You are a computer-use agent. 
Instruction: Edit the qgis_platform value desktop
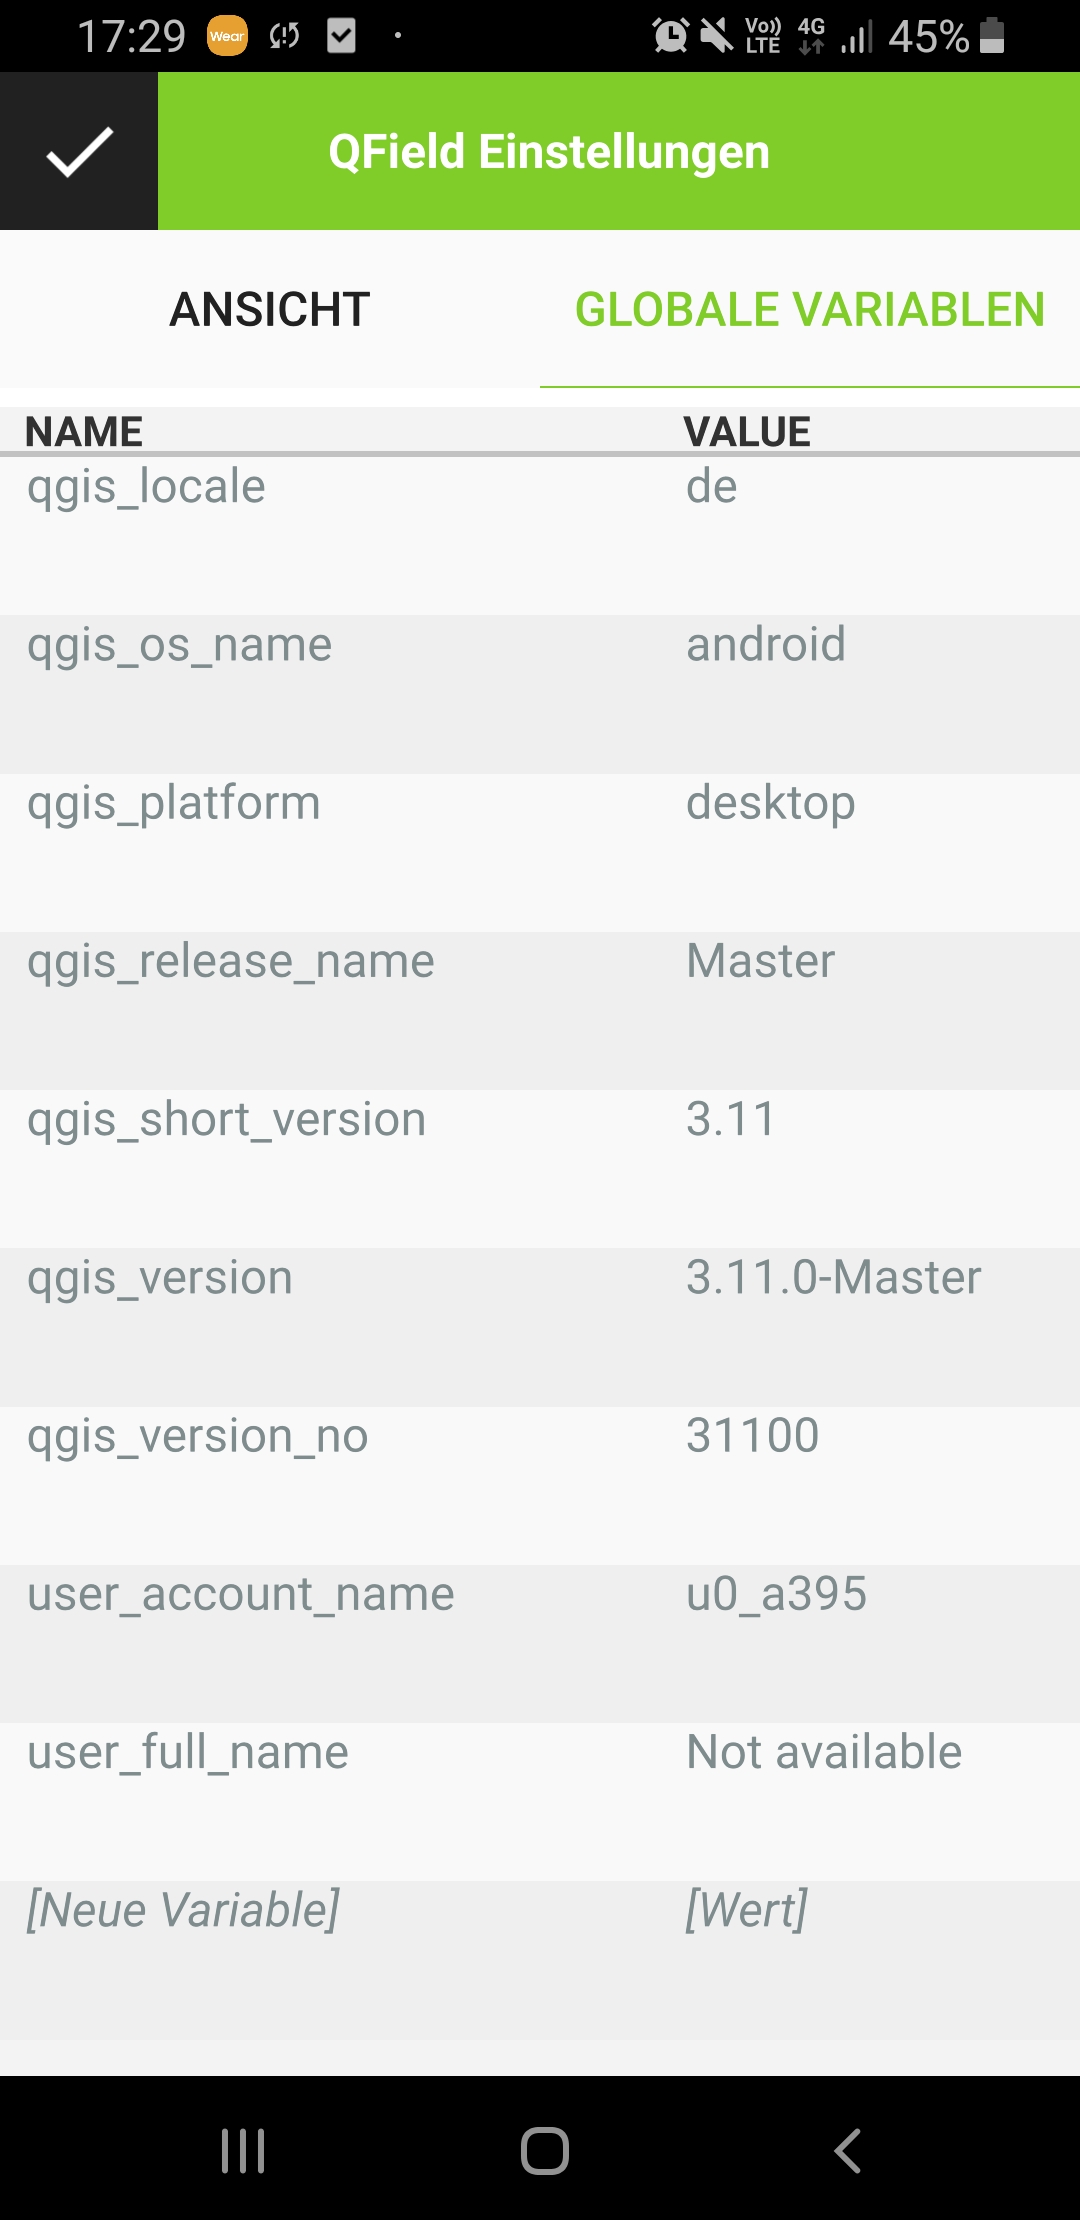pos(771,802)
